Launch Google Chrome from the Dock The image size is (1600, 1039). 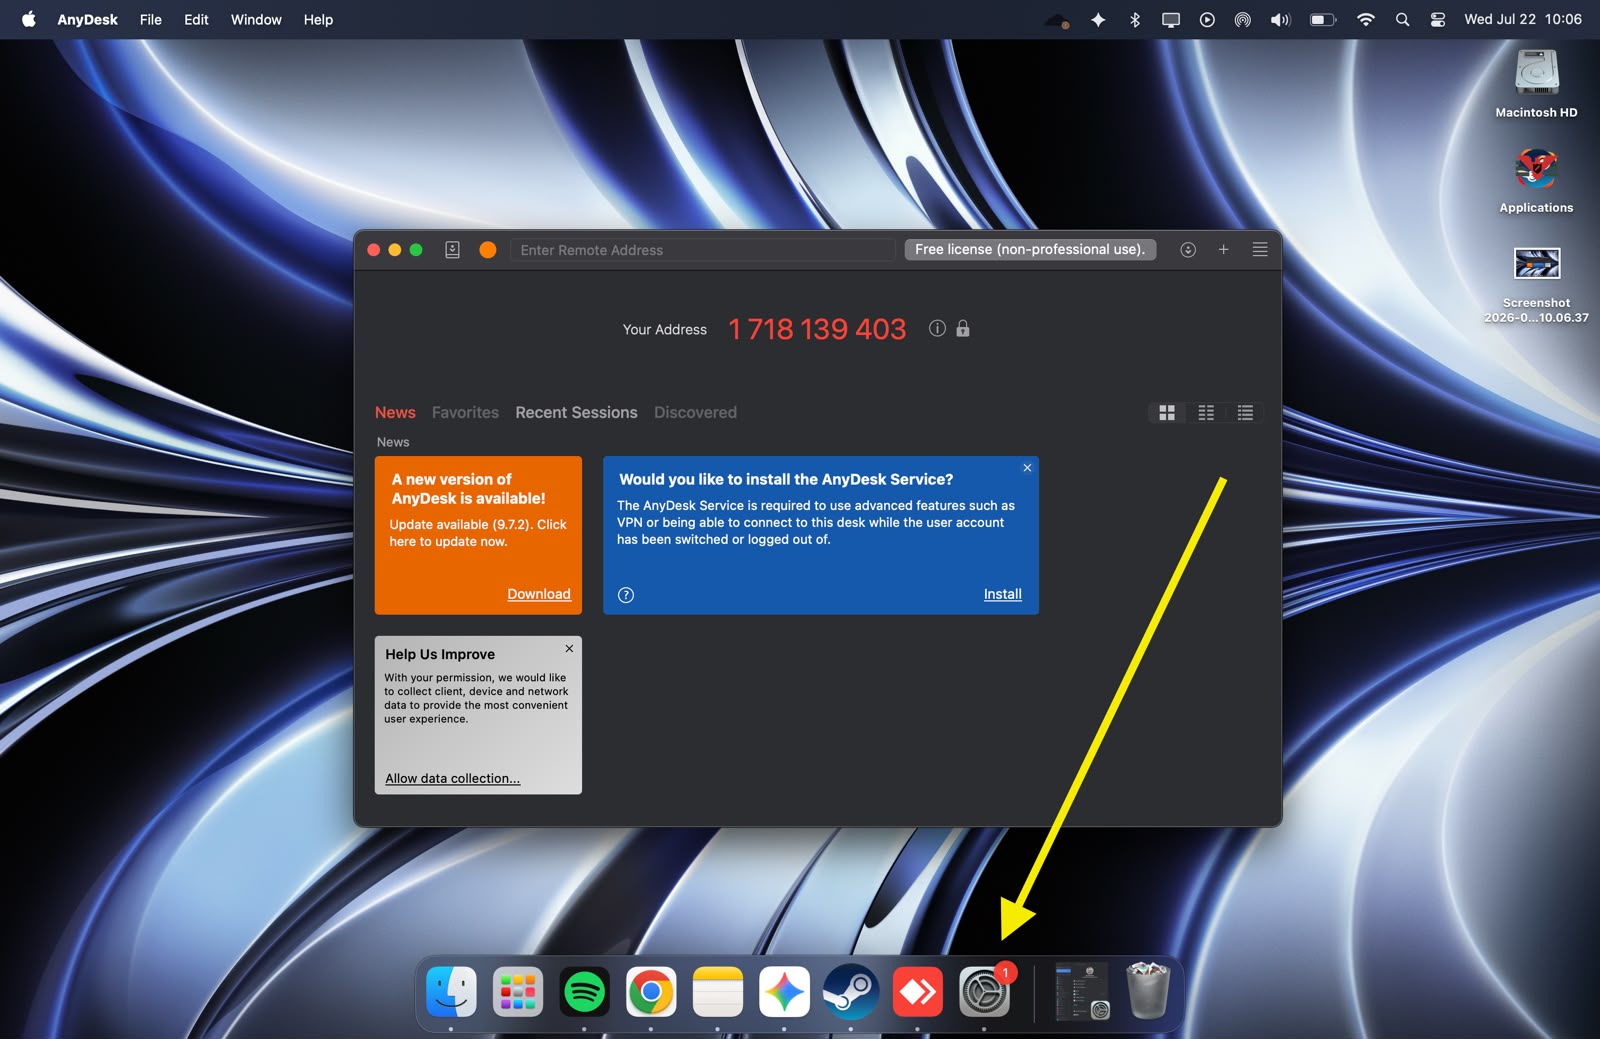click(x=651, y=992)
